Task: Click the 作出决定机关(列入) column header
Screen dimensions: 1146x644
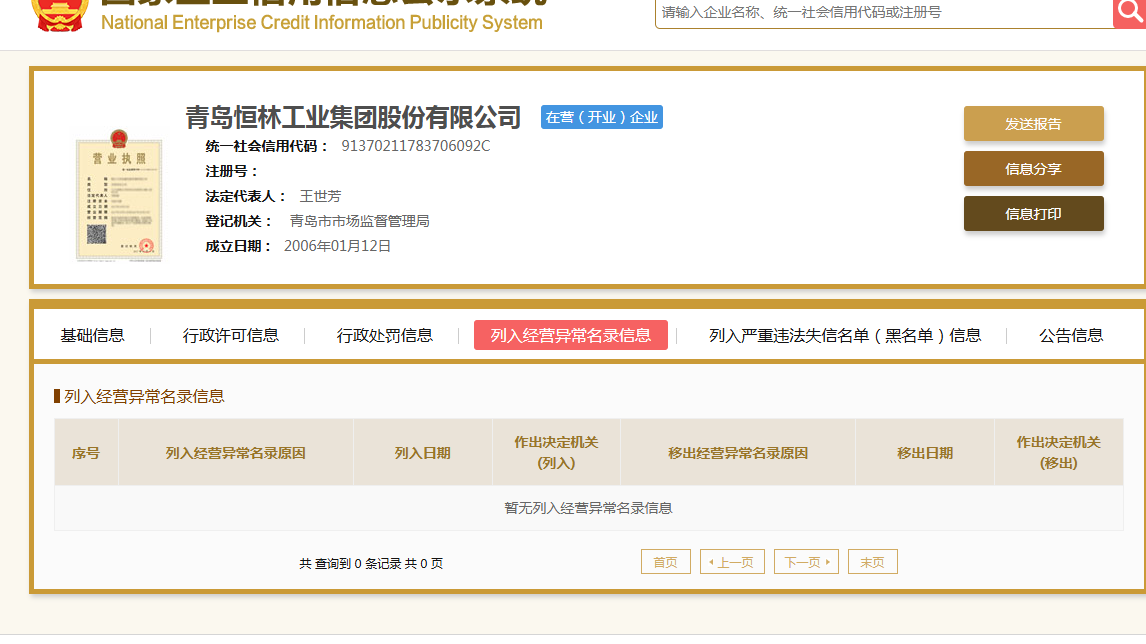Action: click(x=556, y=452)
